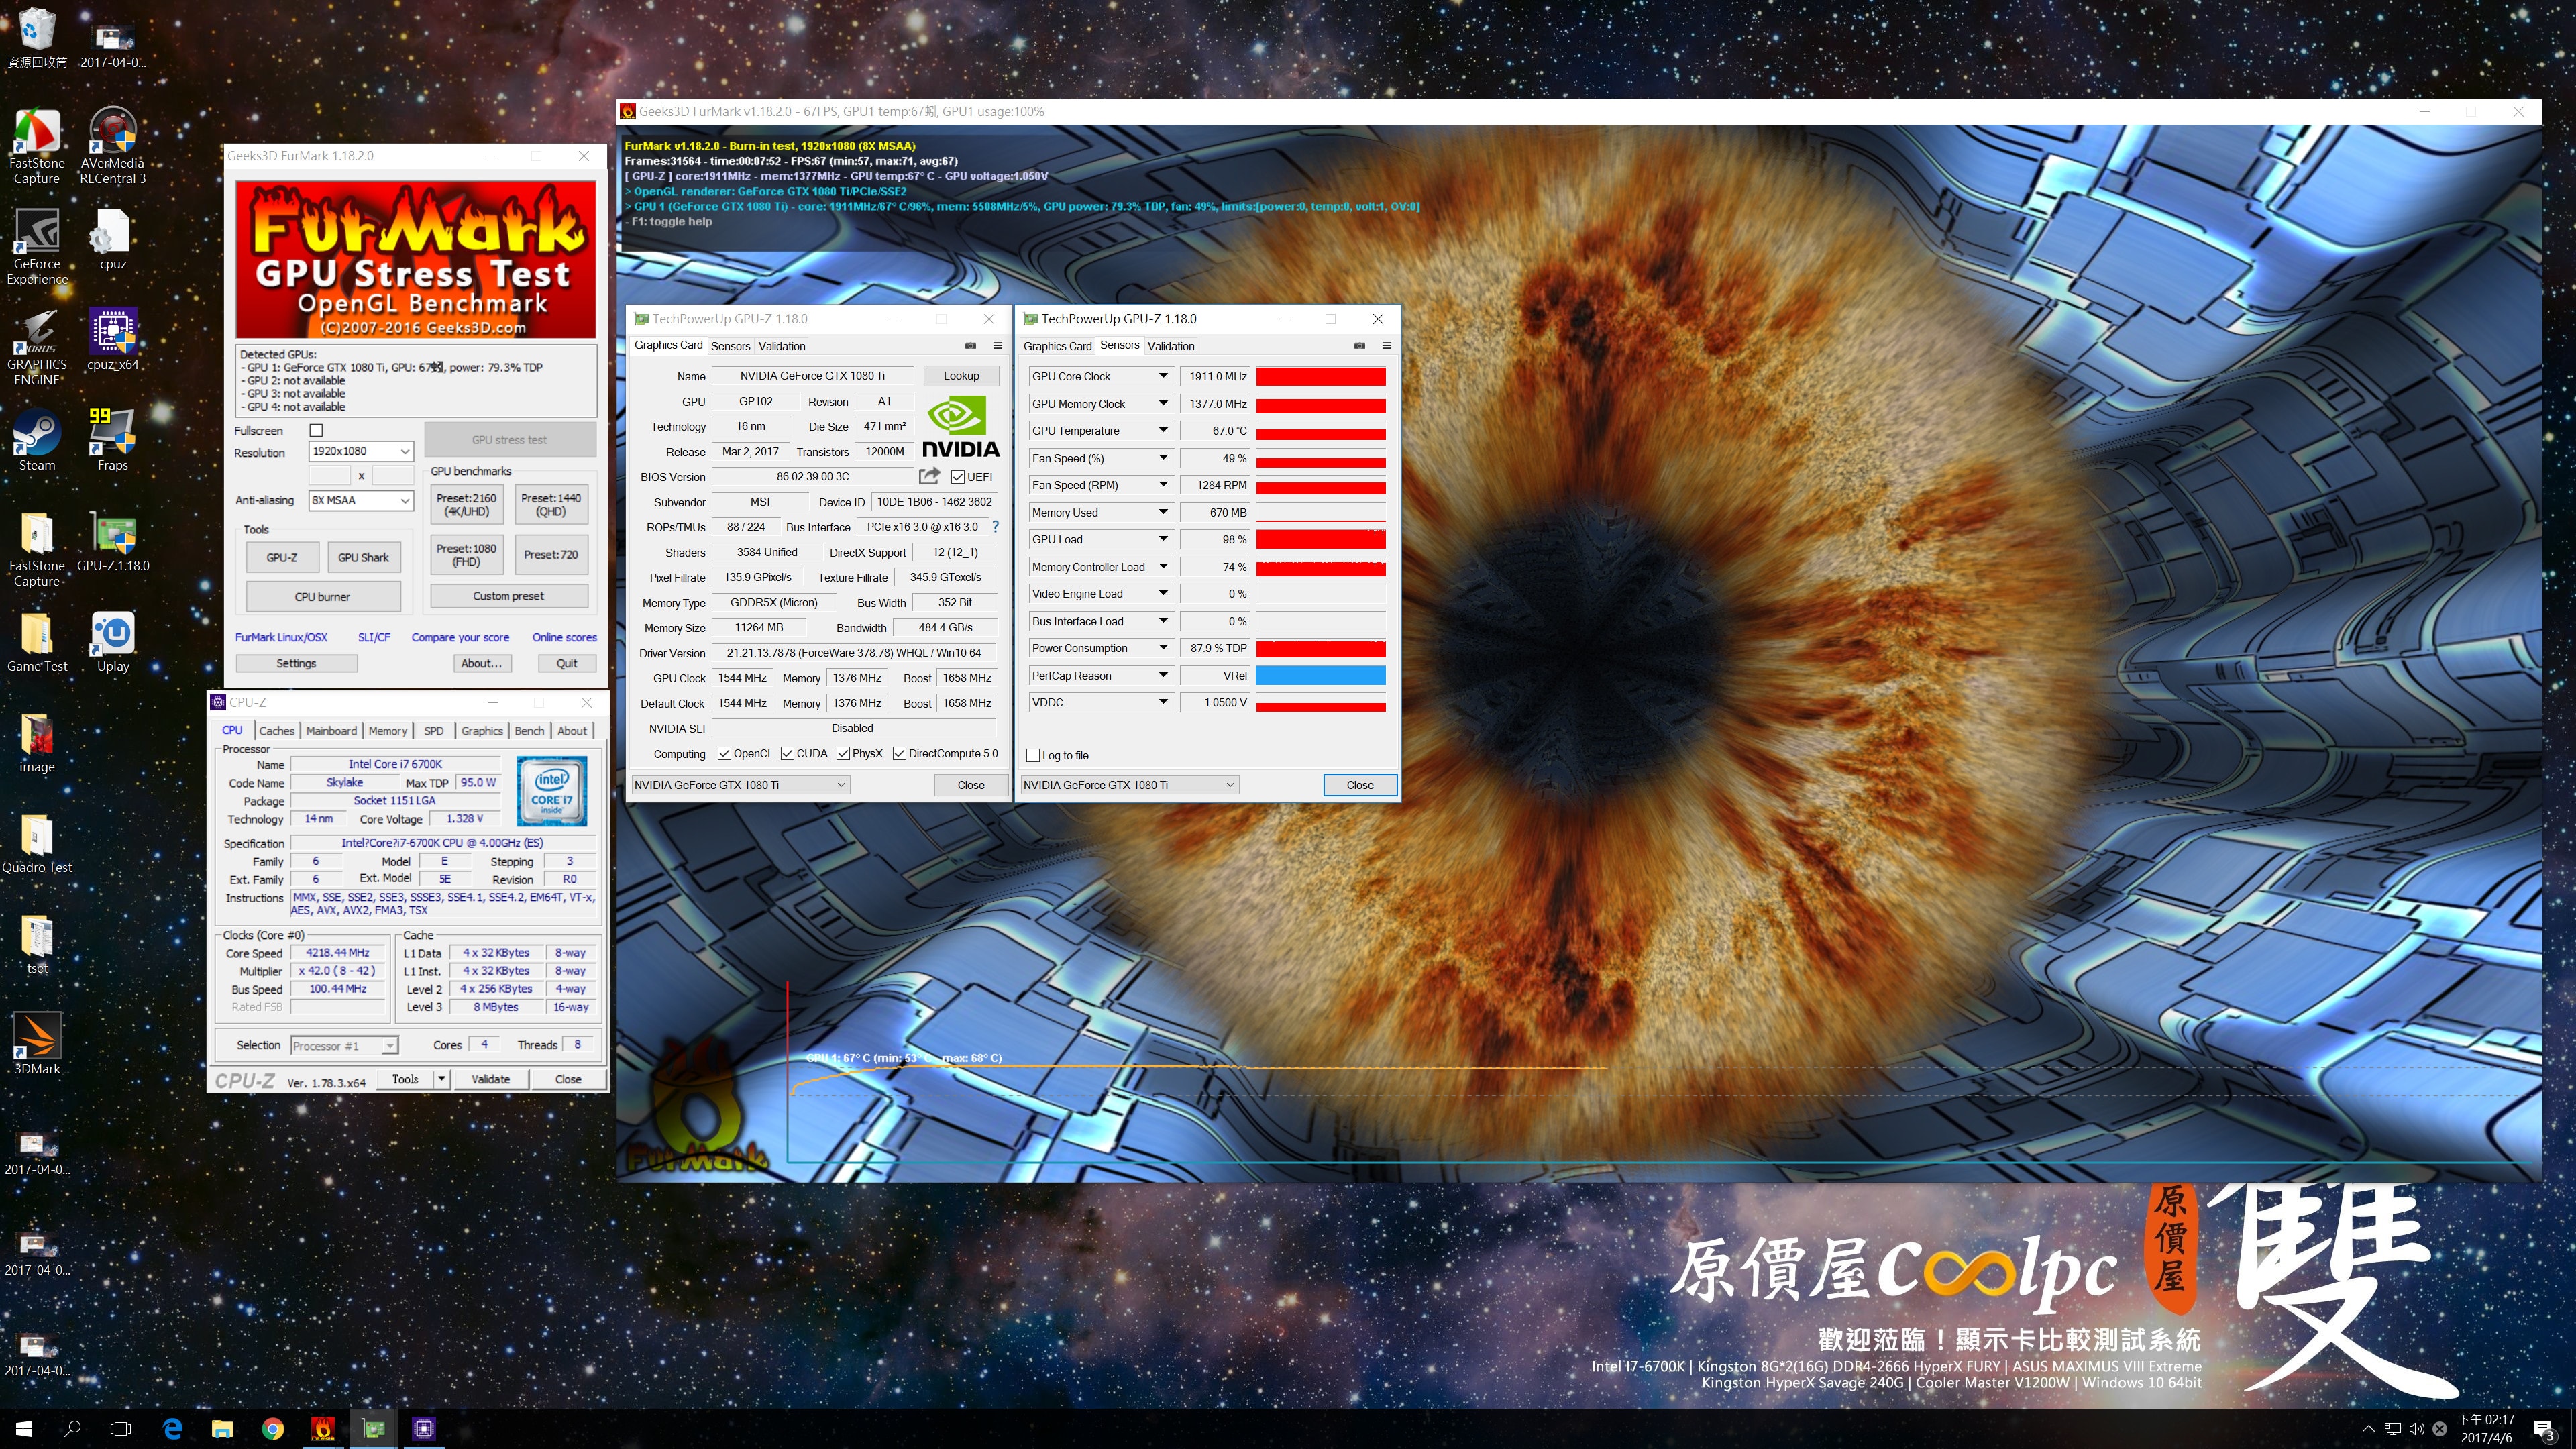The width and height of the screenshot is (2576, 1449).
Task: Click the BIOS share/upload icon in GPU-Z
Action: pyautogui.click(x=929, y=476)
